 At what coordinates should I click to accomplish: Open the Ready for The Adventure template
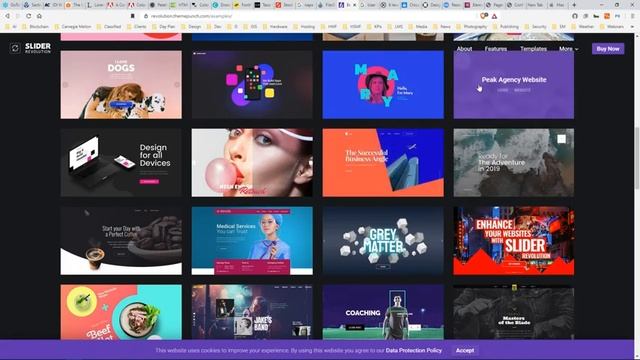click(513, 162)
